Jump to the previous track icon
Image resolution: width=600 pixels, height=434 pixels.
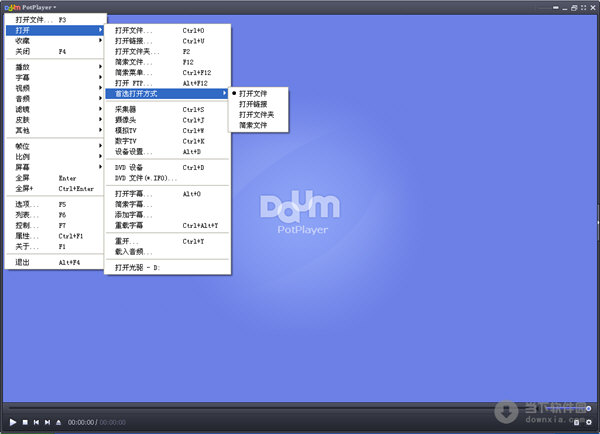coord(36,422)
